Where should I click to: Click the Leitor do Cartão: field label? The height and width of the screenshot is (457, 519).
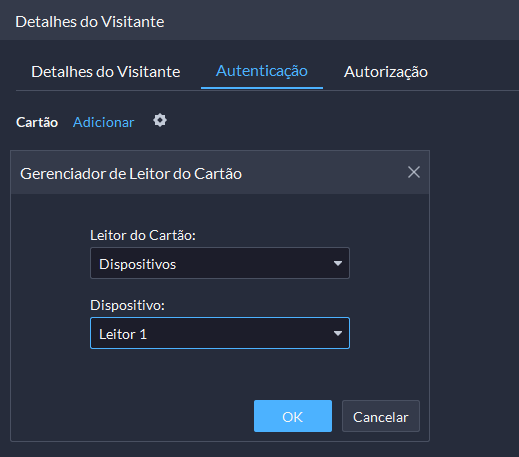point(143,235)
